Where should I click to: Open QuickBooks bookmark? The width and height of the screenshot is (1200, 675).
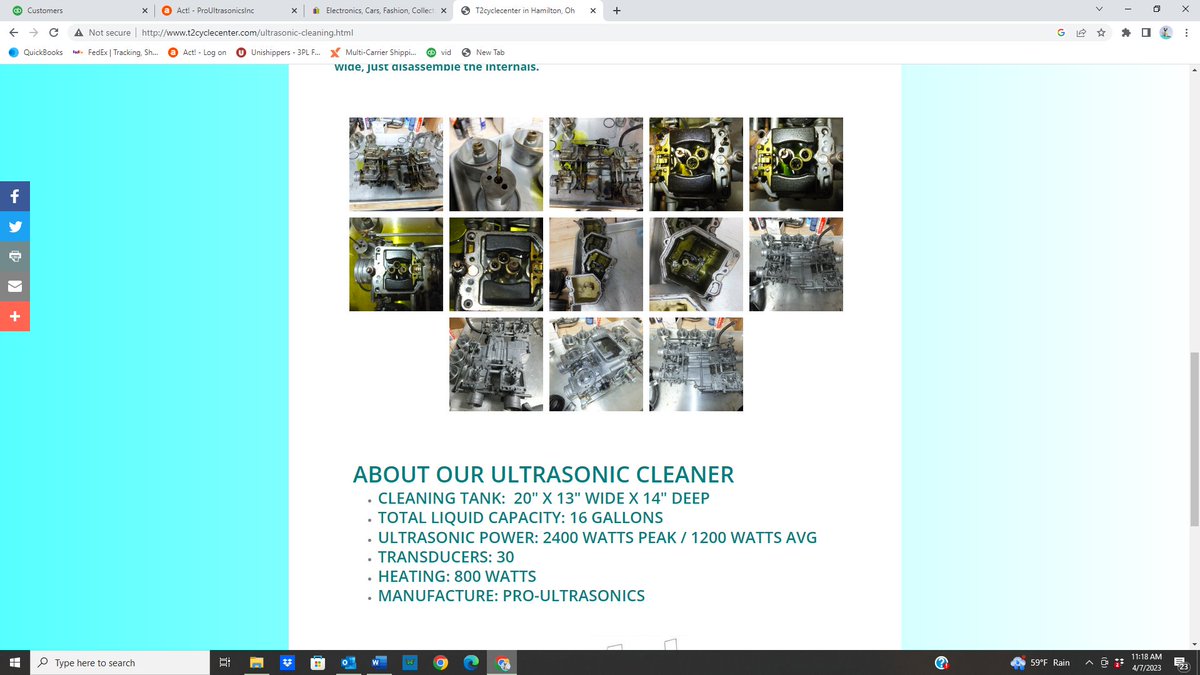click(37, 52)
